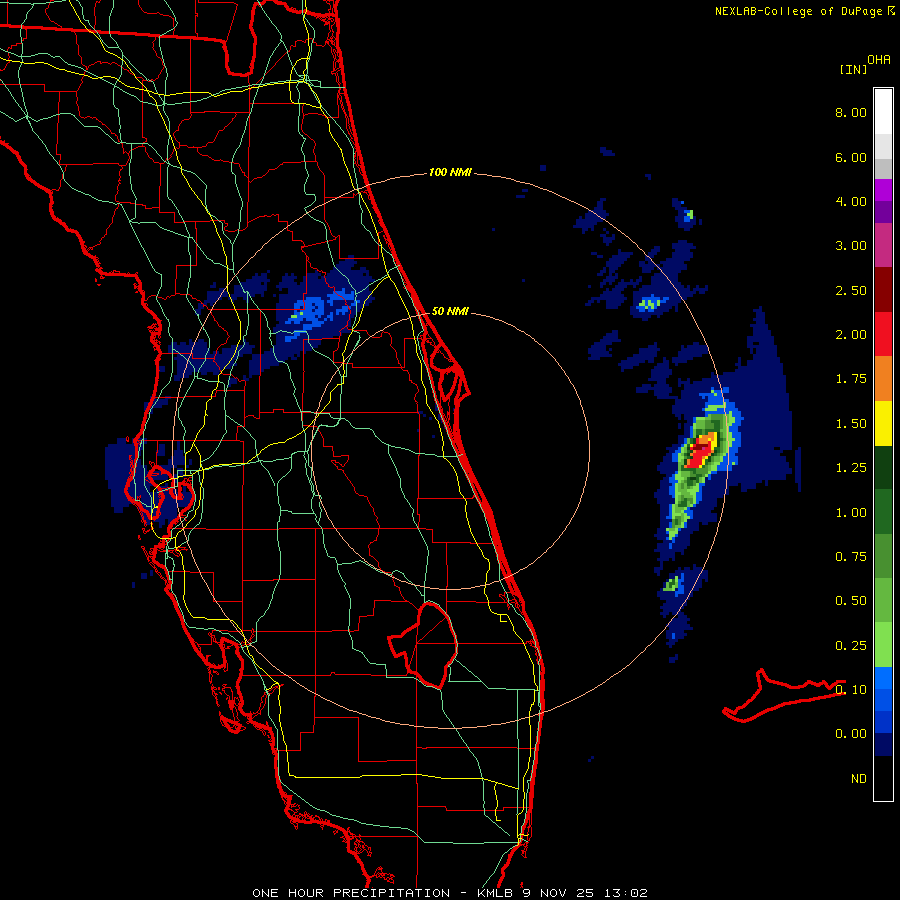Click the 50 NMI range ring label

(x=450, y=311)
